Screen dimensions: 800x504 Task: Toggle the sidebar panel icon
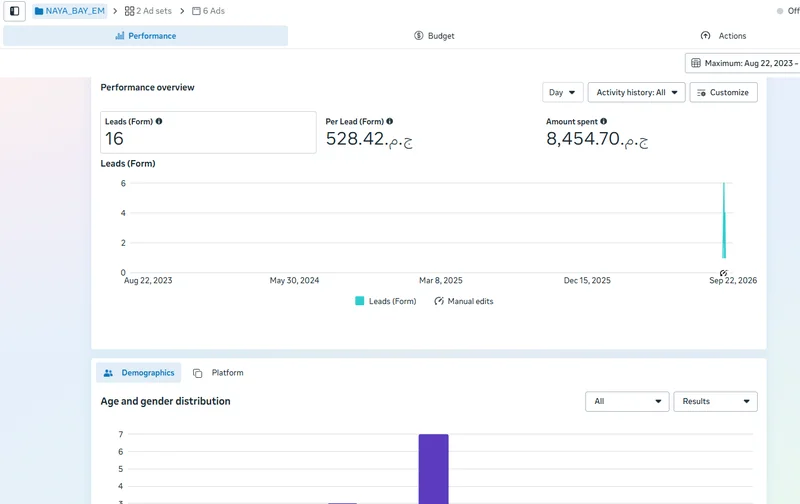[14, 11]
